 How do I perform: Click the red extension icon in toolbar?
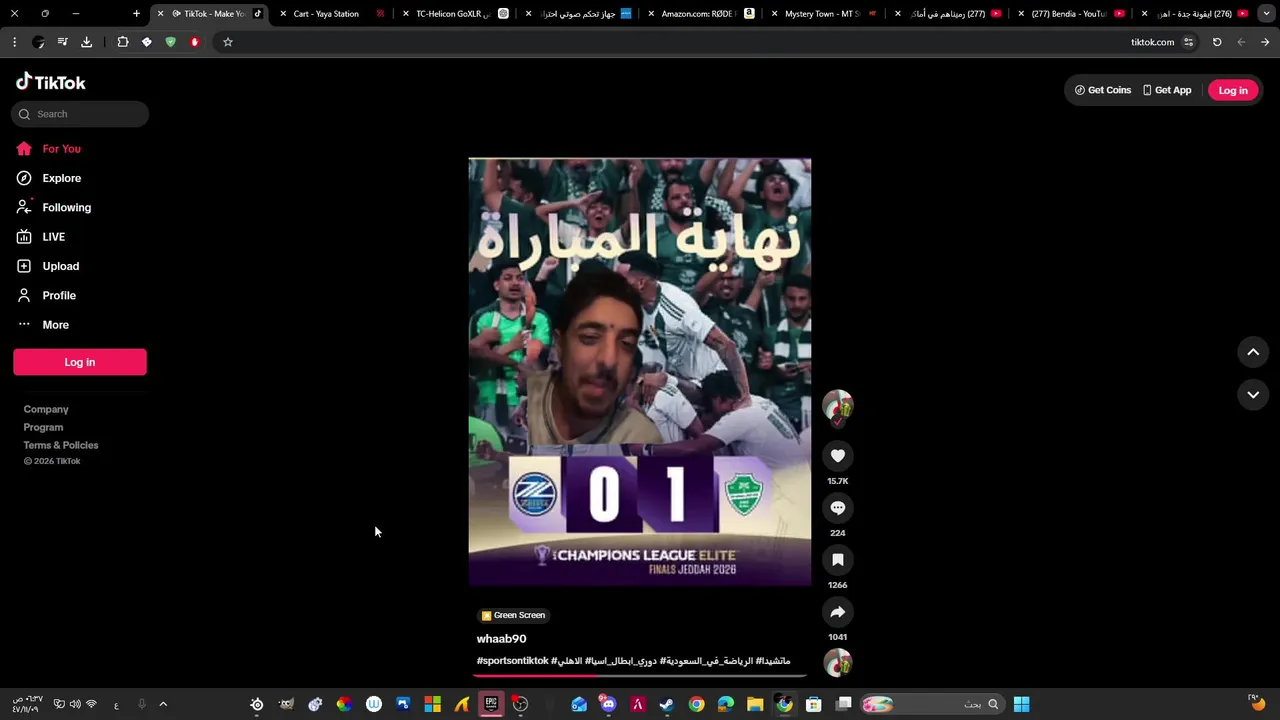pos(194,42)
